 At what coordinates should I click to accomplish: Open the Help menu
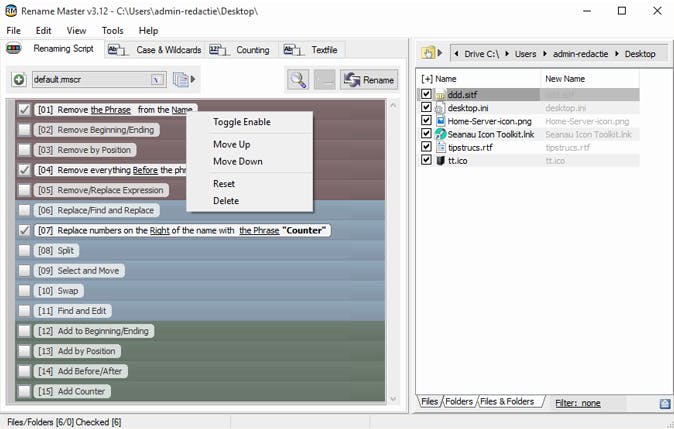point(148,31)
